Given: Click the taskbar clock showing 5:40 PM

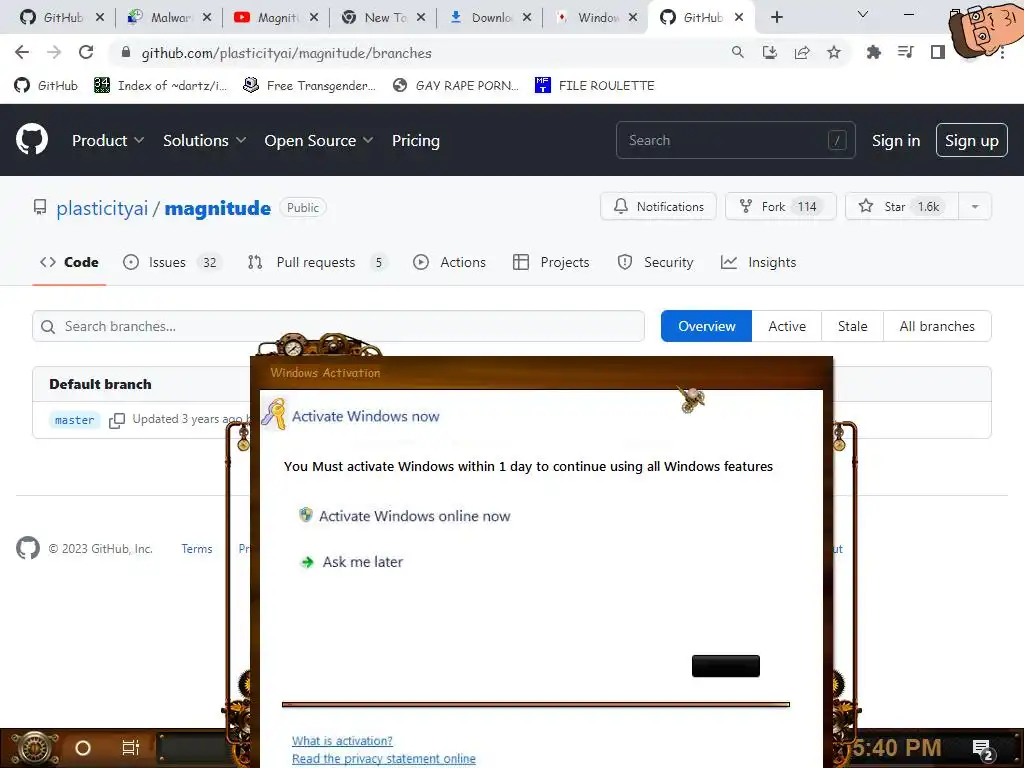Looking at the screenshot, I should click(x=897, y=748).
